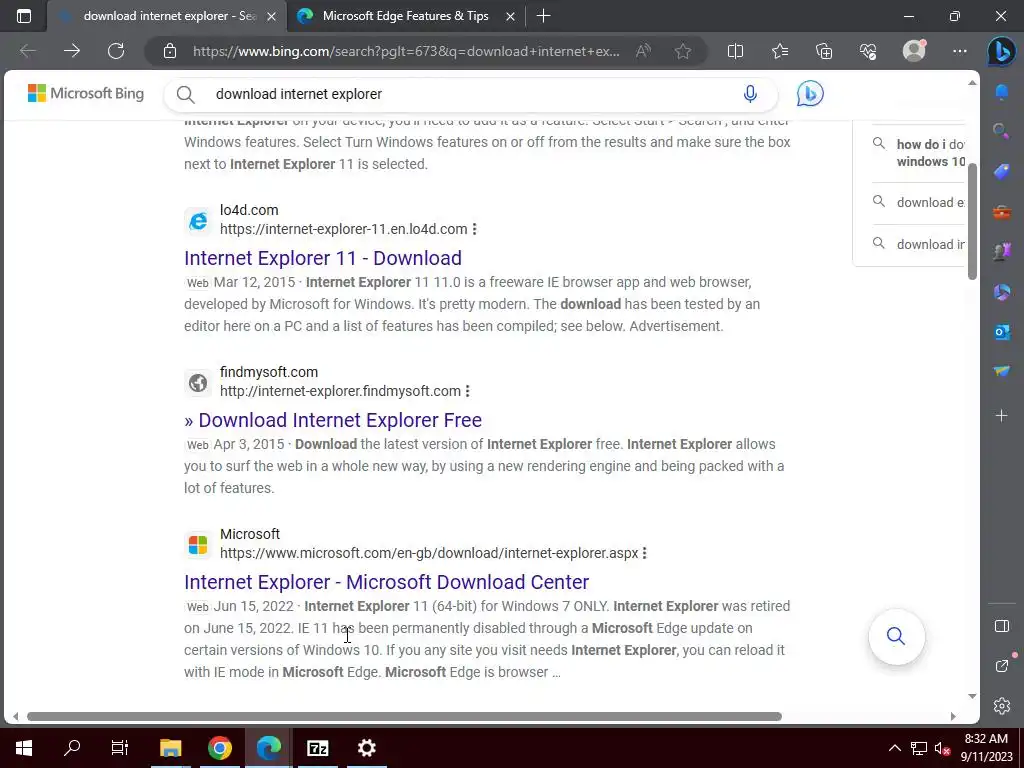Add a sidebar app with plus
Image resolution: width=1024 pixels, height=768 pixels.
[1002, 415]
